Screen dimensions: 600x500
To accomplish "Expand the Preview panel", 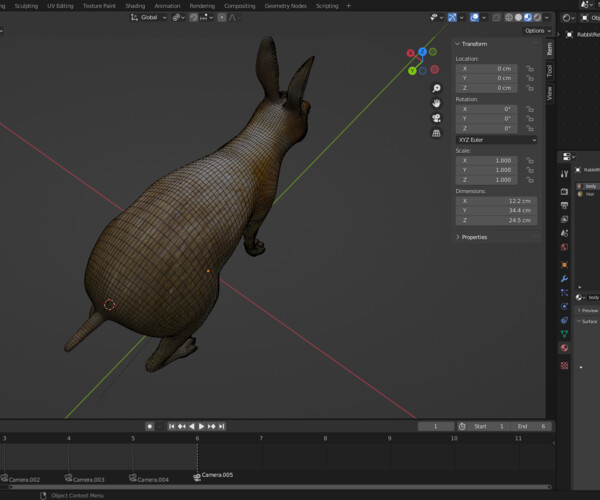I will (588, 310).
